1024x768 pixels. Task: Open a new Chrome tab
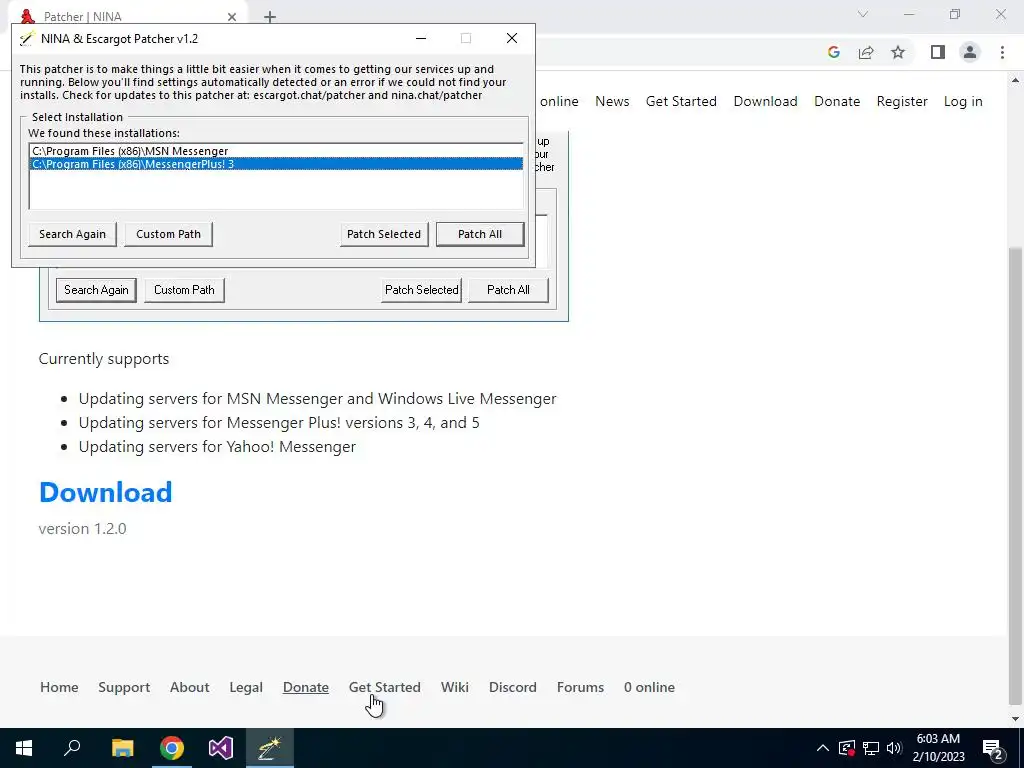point(270,17)
